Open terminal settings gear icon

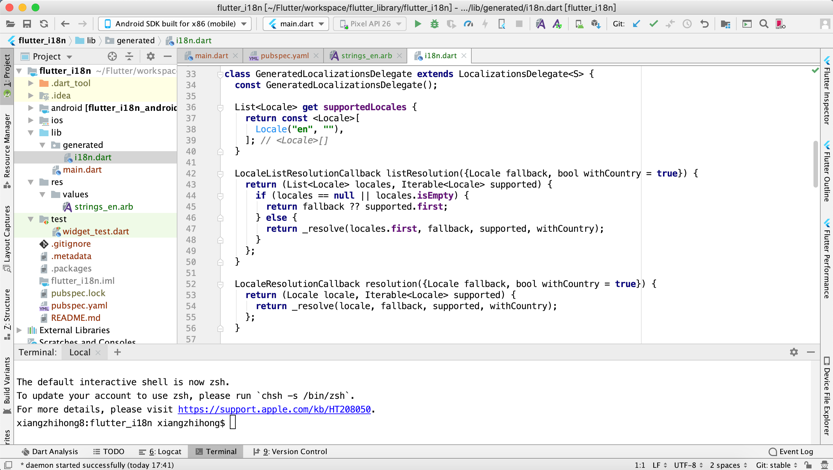[794, 352]
